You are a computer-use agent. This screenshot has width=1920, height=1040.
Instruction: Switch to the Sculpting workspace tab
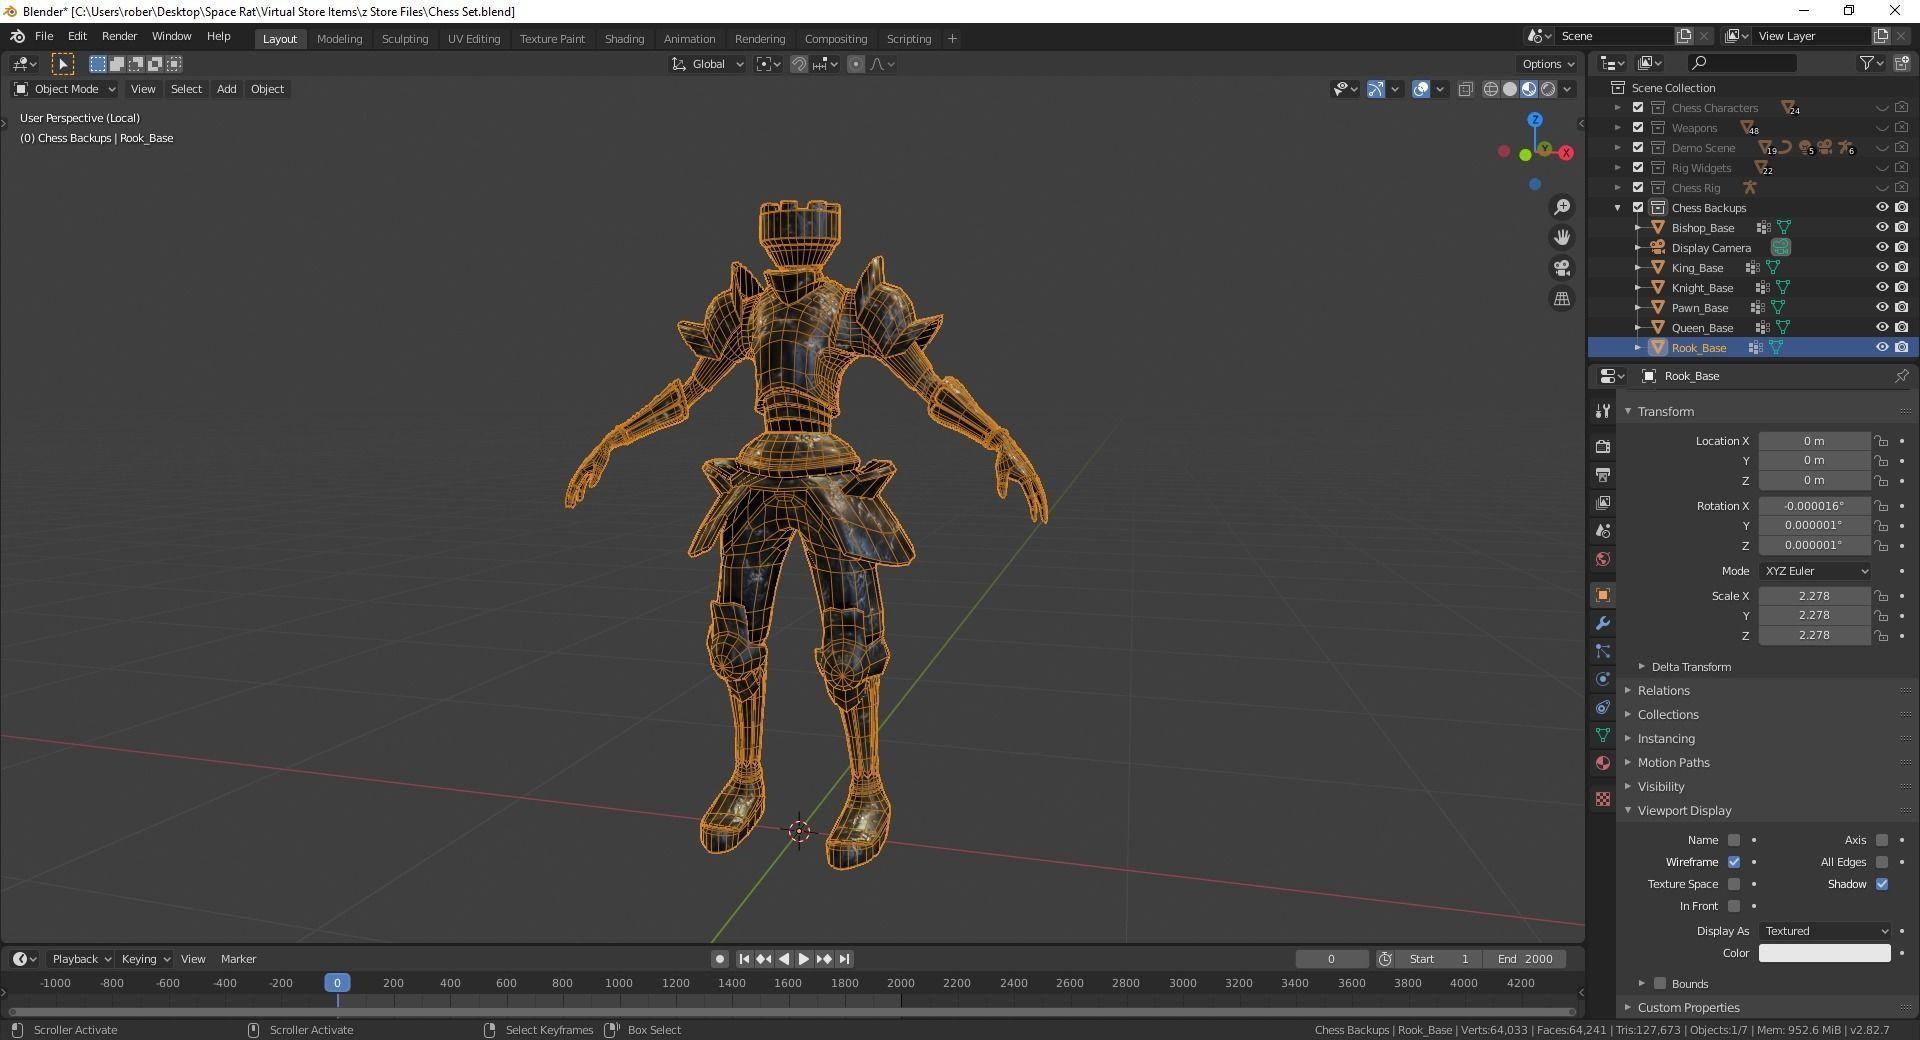(404, 39)
